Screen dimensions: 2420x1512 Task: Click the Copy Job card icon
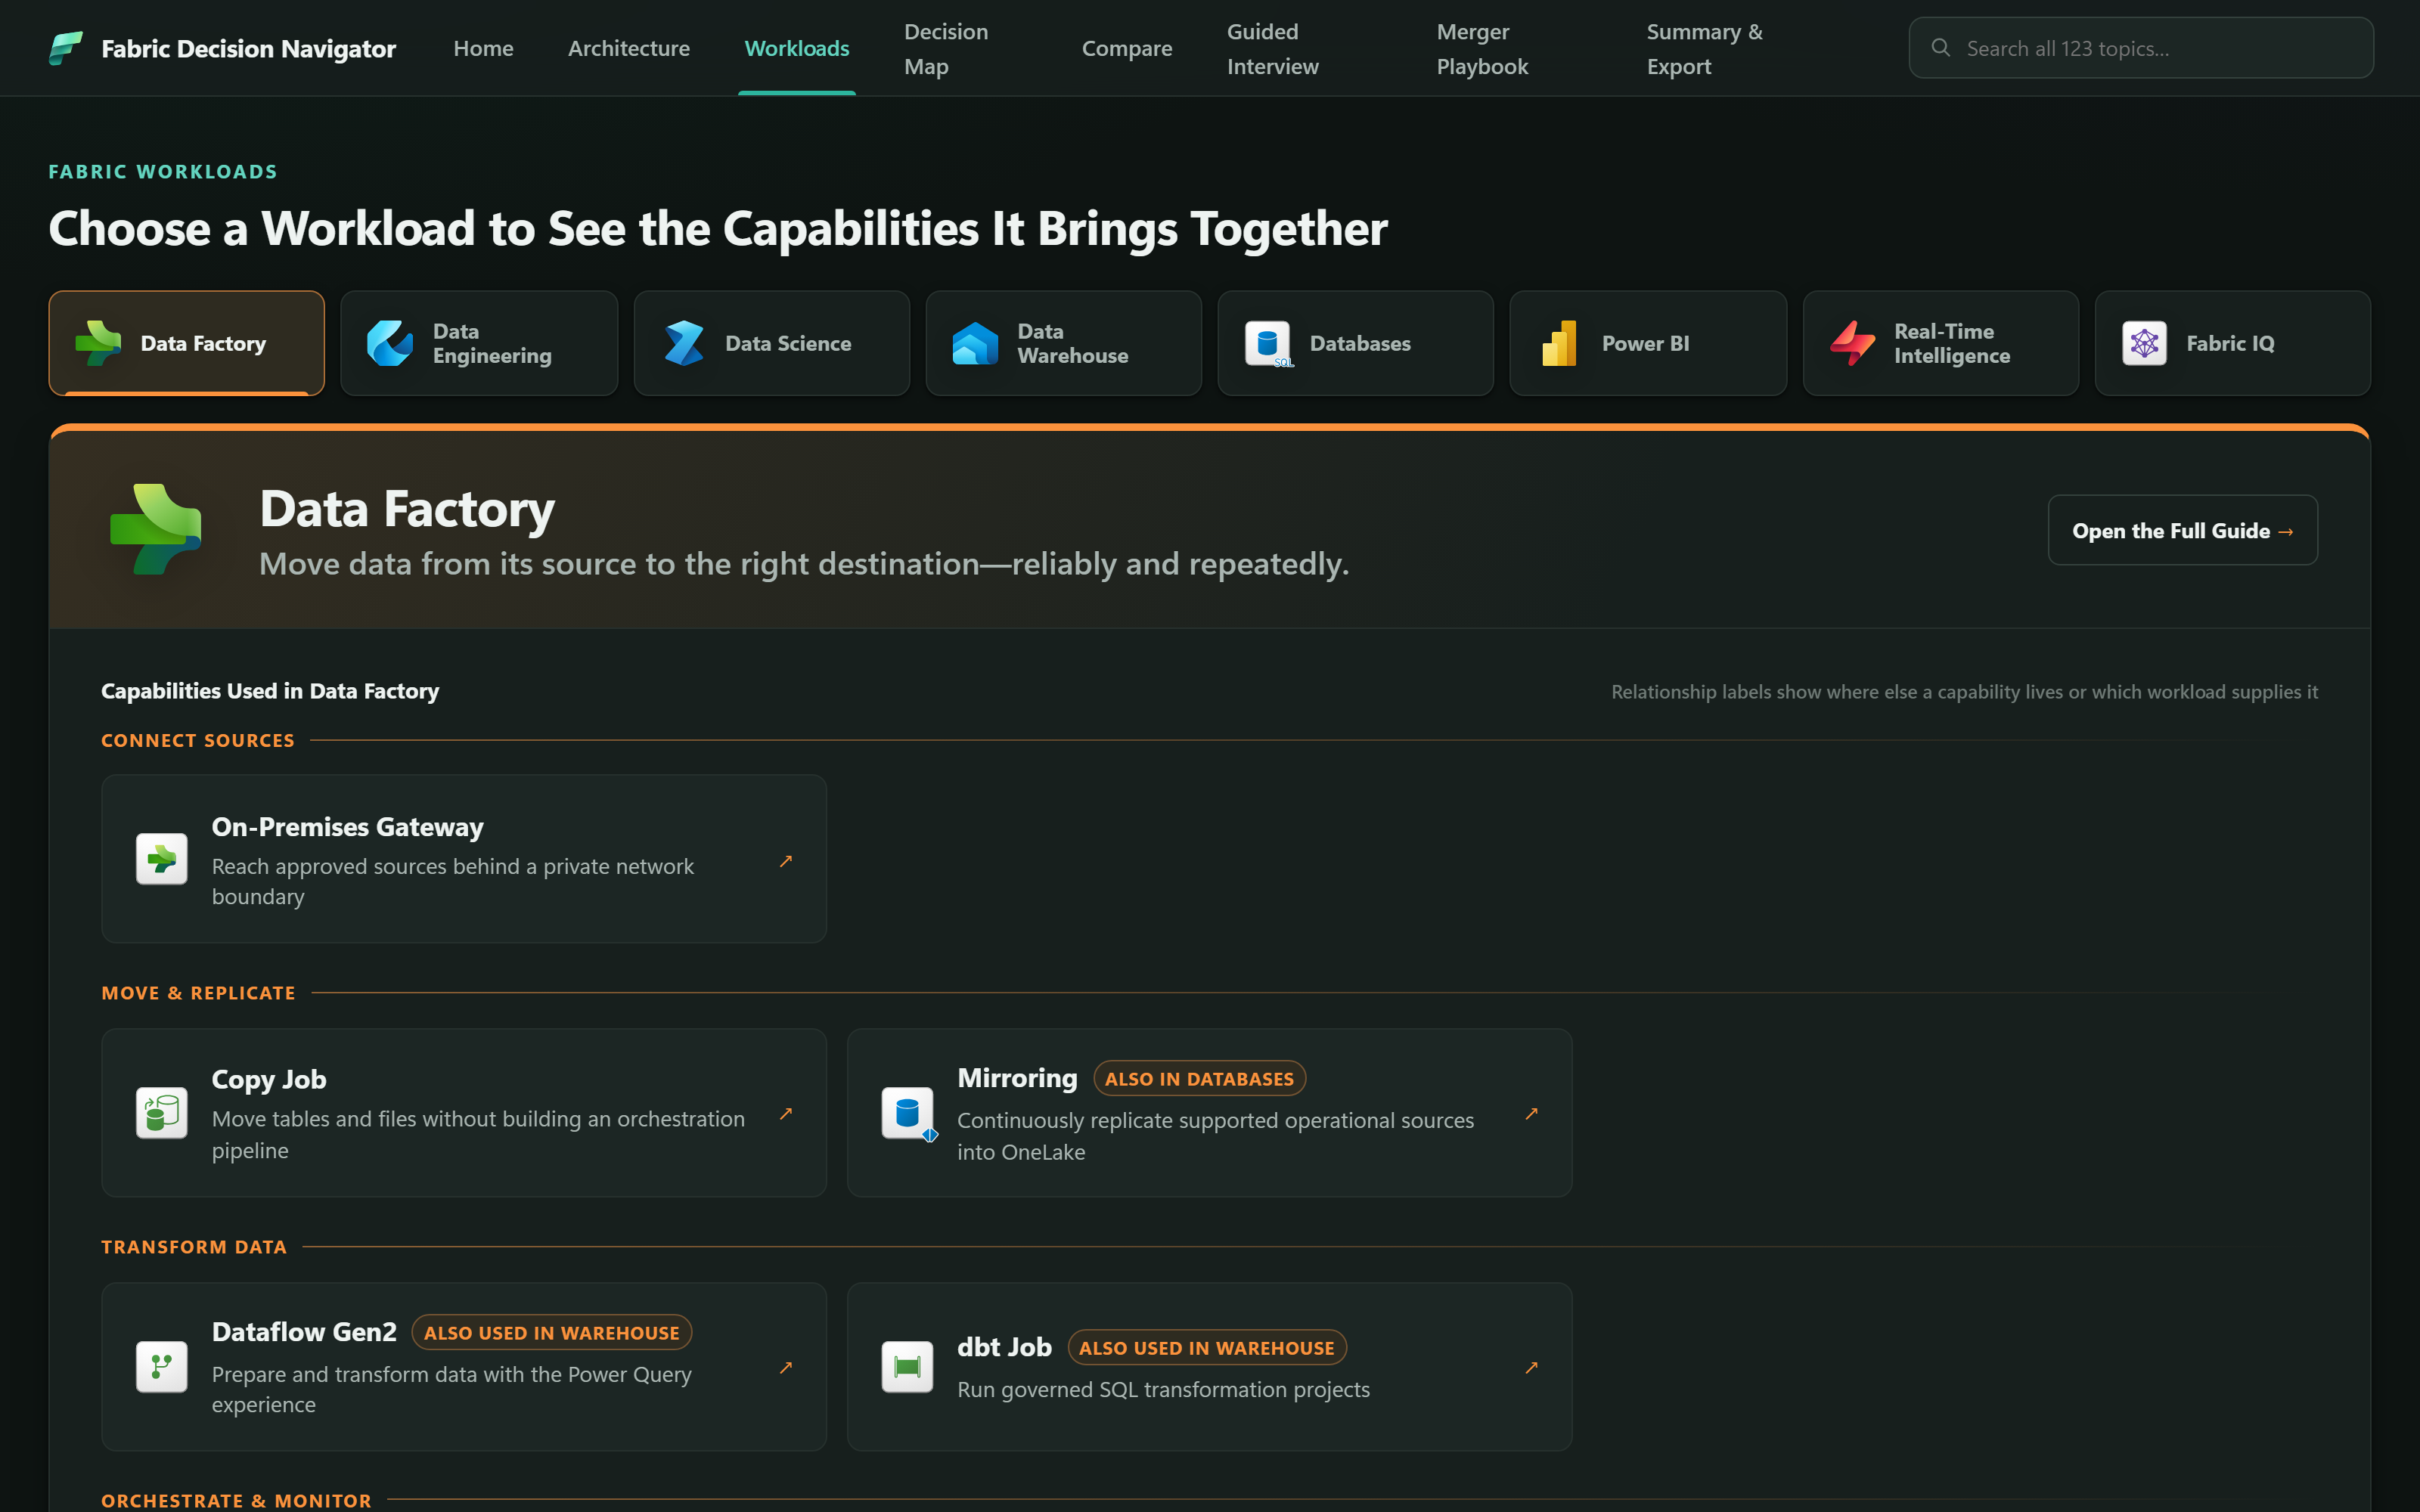pyautogui.click(x=161, y=1113)
